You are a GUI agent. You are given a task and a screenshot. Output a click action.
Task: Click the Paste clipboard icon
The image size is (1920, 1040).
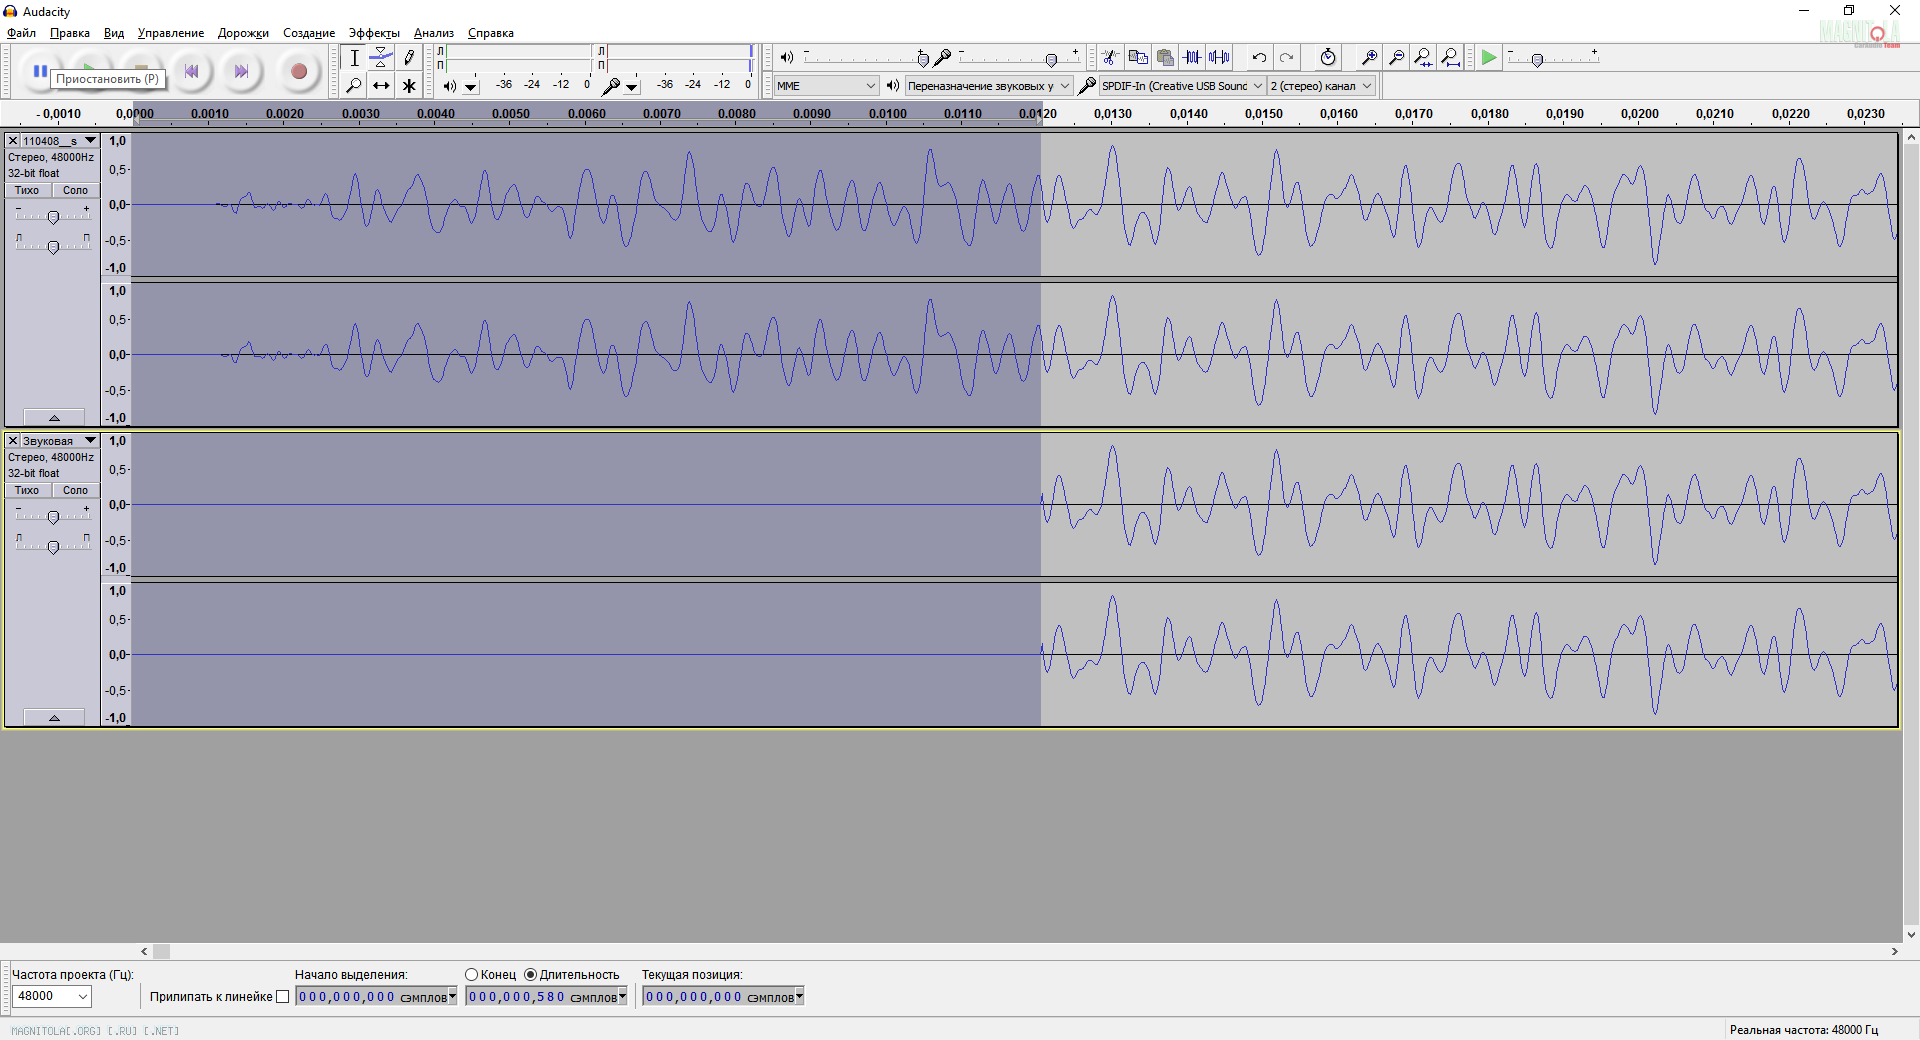[x=1165, y=57]
